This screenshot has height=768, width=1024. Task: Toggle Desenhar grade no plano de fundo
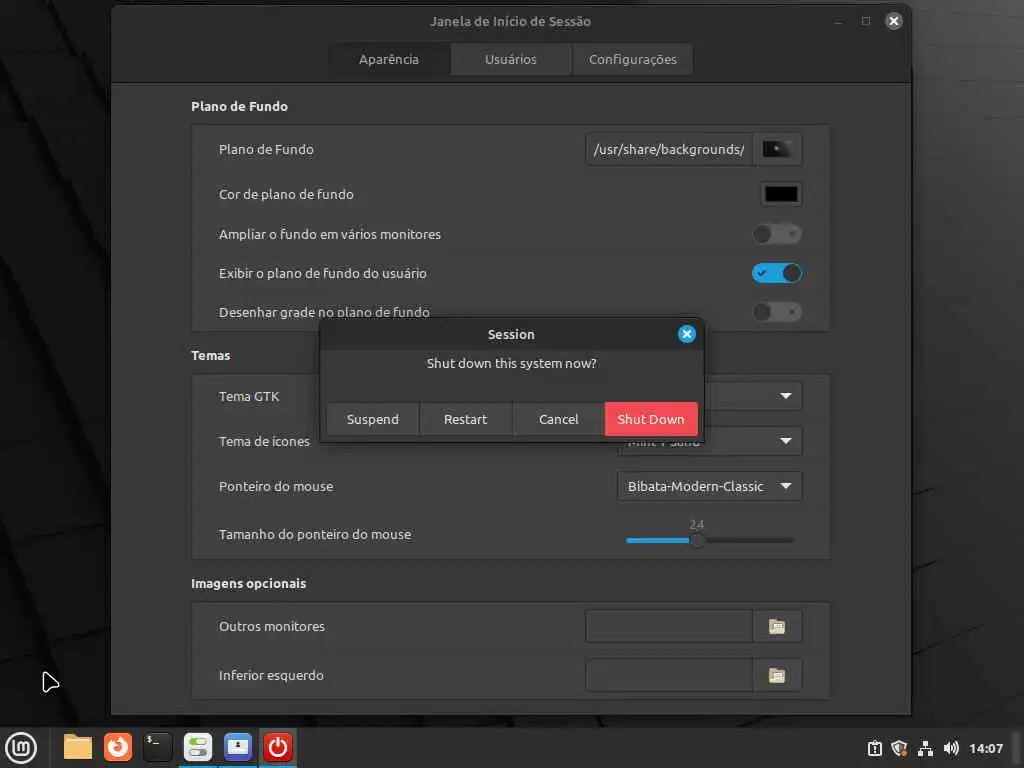(x=776, y=312)
